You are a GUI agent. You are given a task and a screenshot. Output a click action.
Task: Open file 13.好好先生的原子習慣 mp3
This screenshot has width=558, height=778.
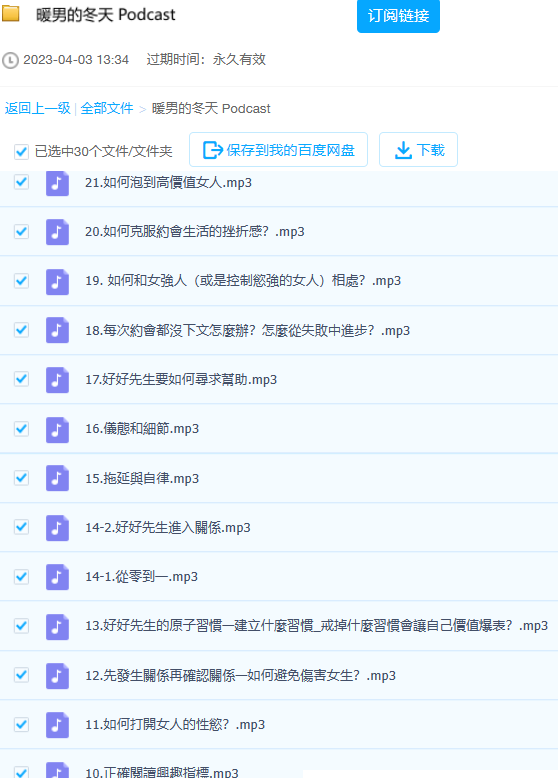(316, 626)
